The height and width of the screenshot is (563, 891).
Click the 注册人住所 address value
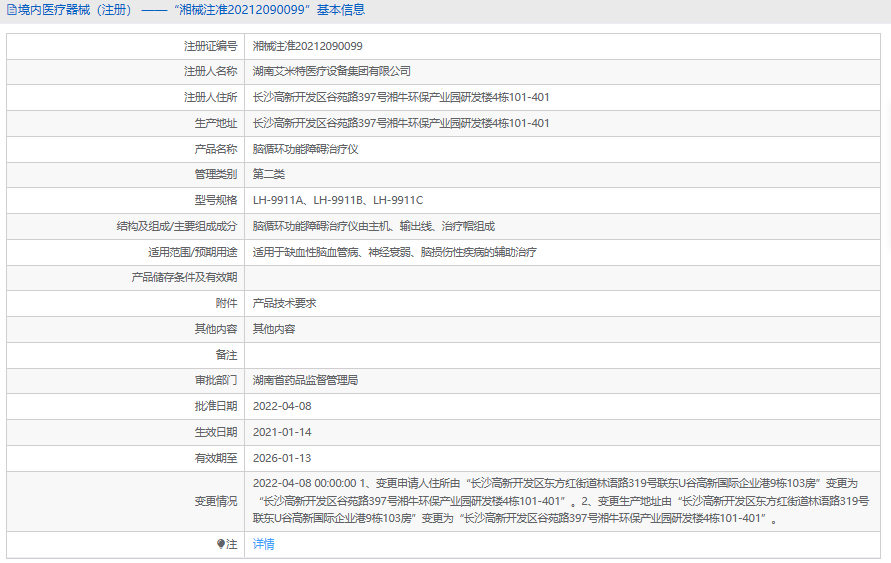pos(401,97)
